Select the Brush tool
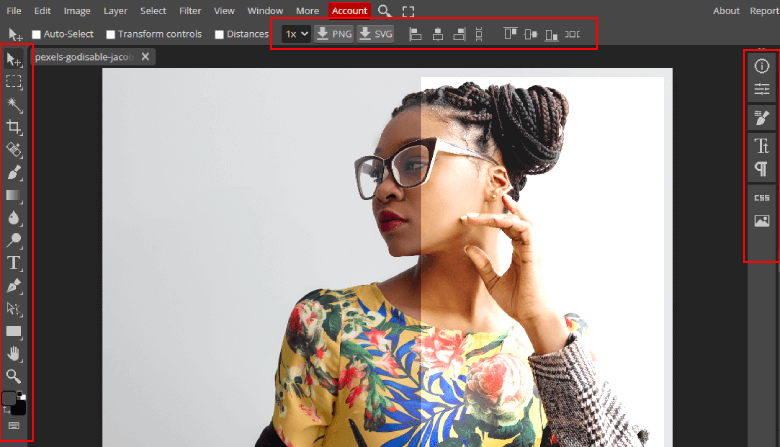 point(14,173)
